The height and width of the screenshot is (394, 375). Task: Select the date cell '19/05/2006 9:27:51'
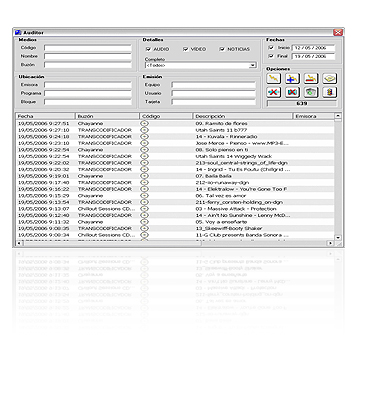tap(44, 123)
